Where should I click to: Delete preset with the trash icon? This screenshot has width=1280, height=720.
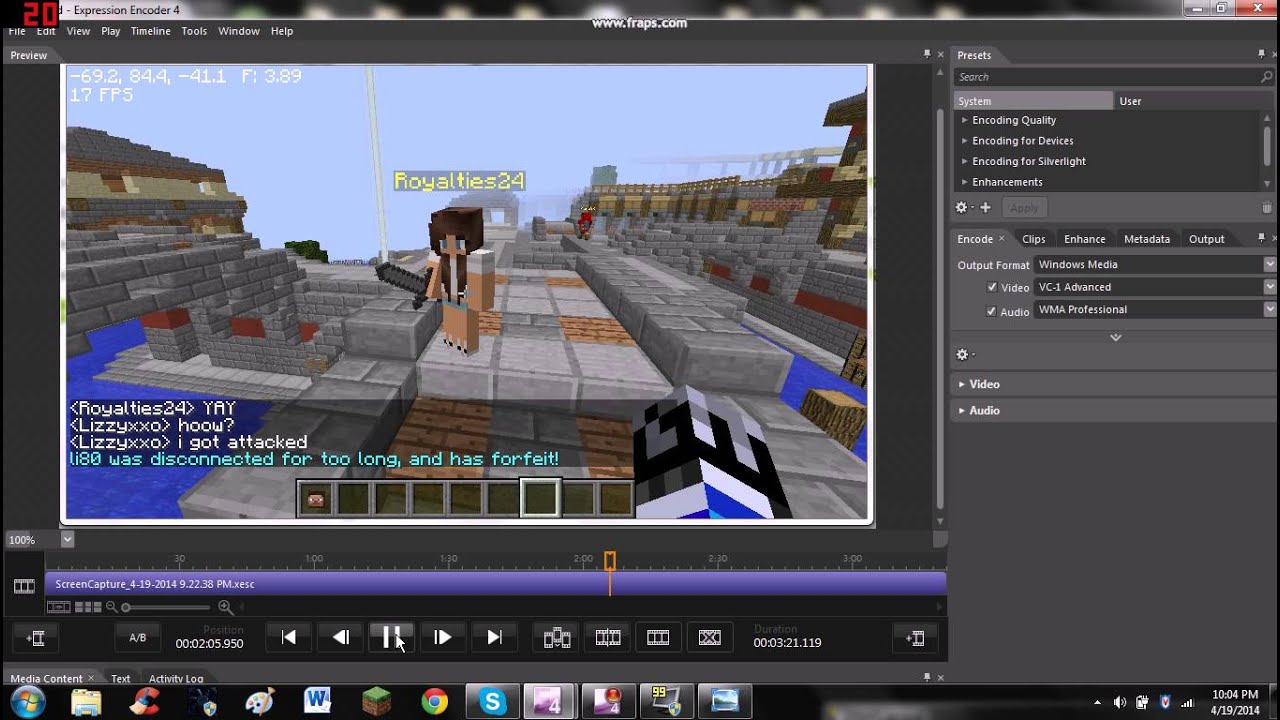tap(1267, 208)
